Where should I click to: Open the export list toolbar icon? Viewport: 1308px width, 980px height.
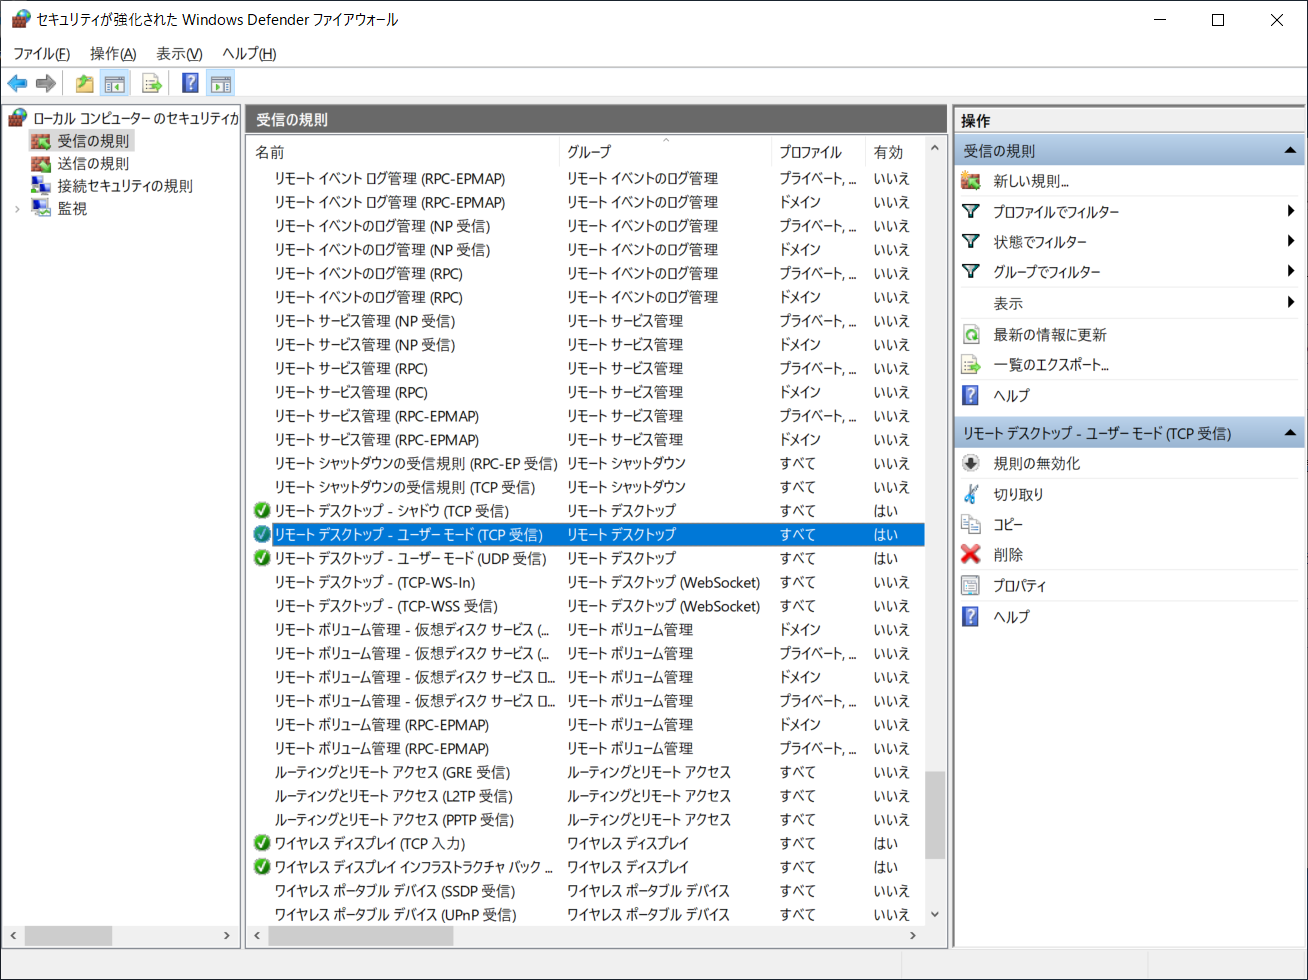click(x=151, y=82)
